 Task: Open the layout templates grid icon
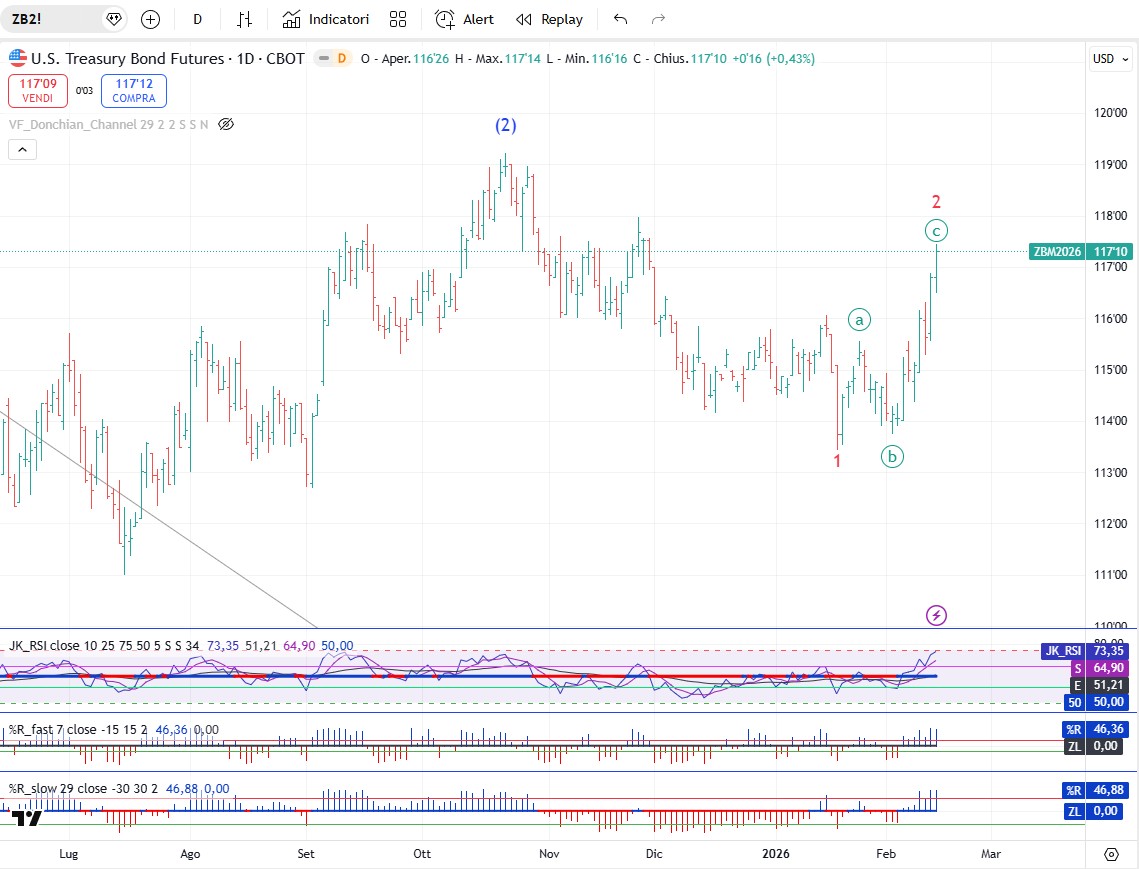point(398,19)
